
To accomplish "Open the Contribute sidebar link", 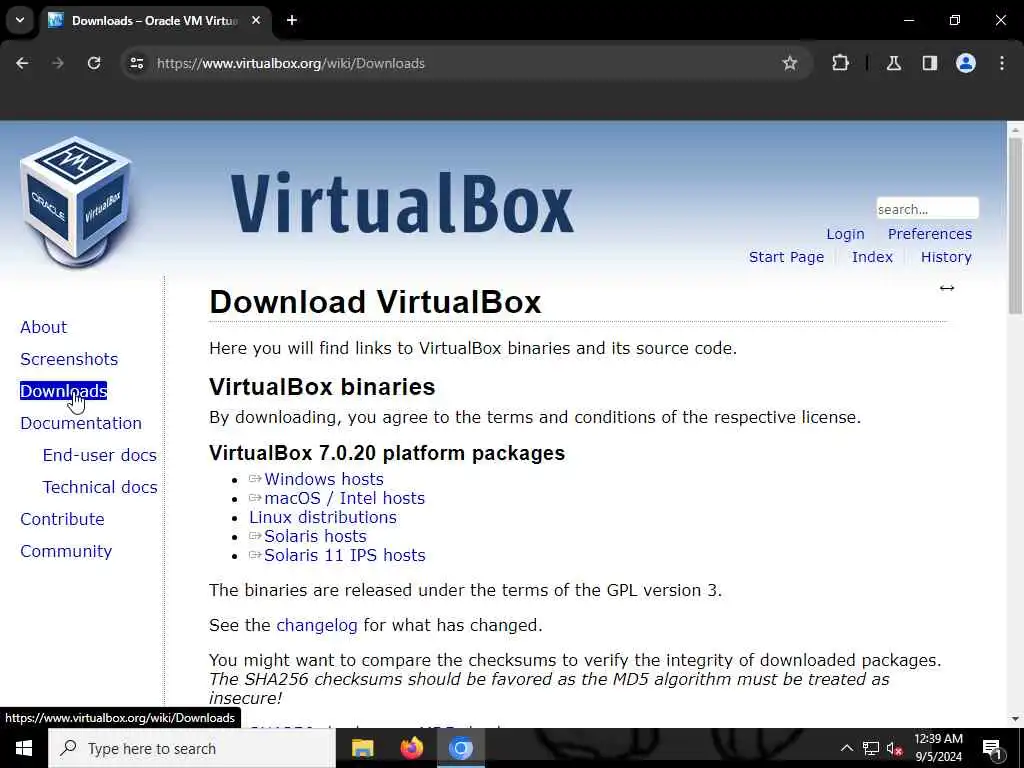I will coord(62,519).
